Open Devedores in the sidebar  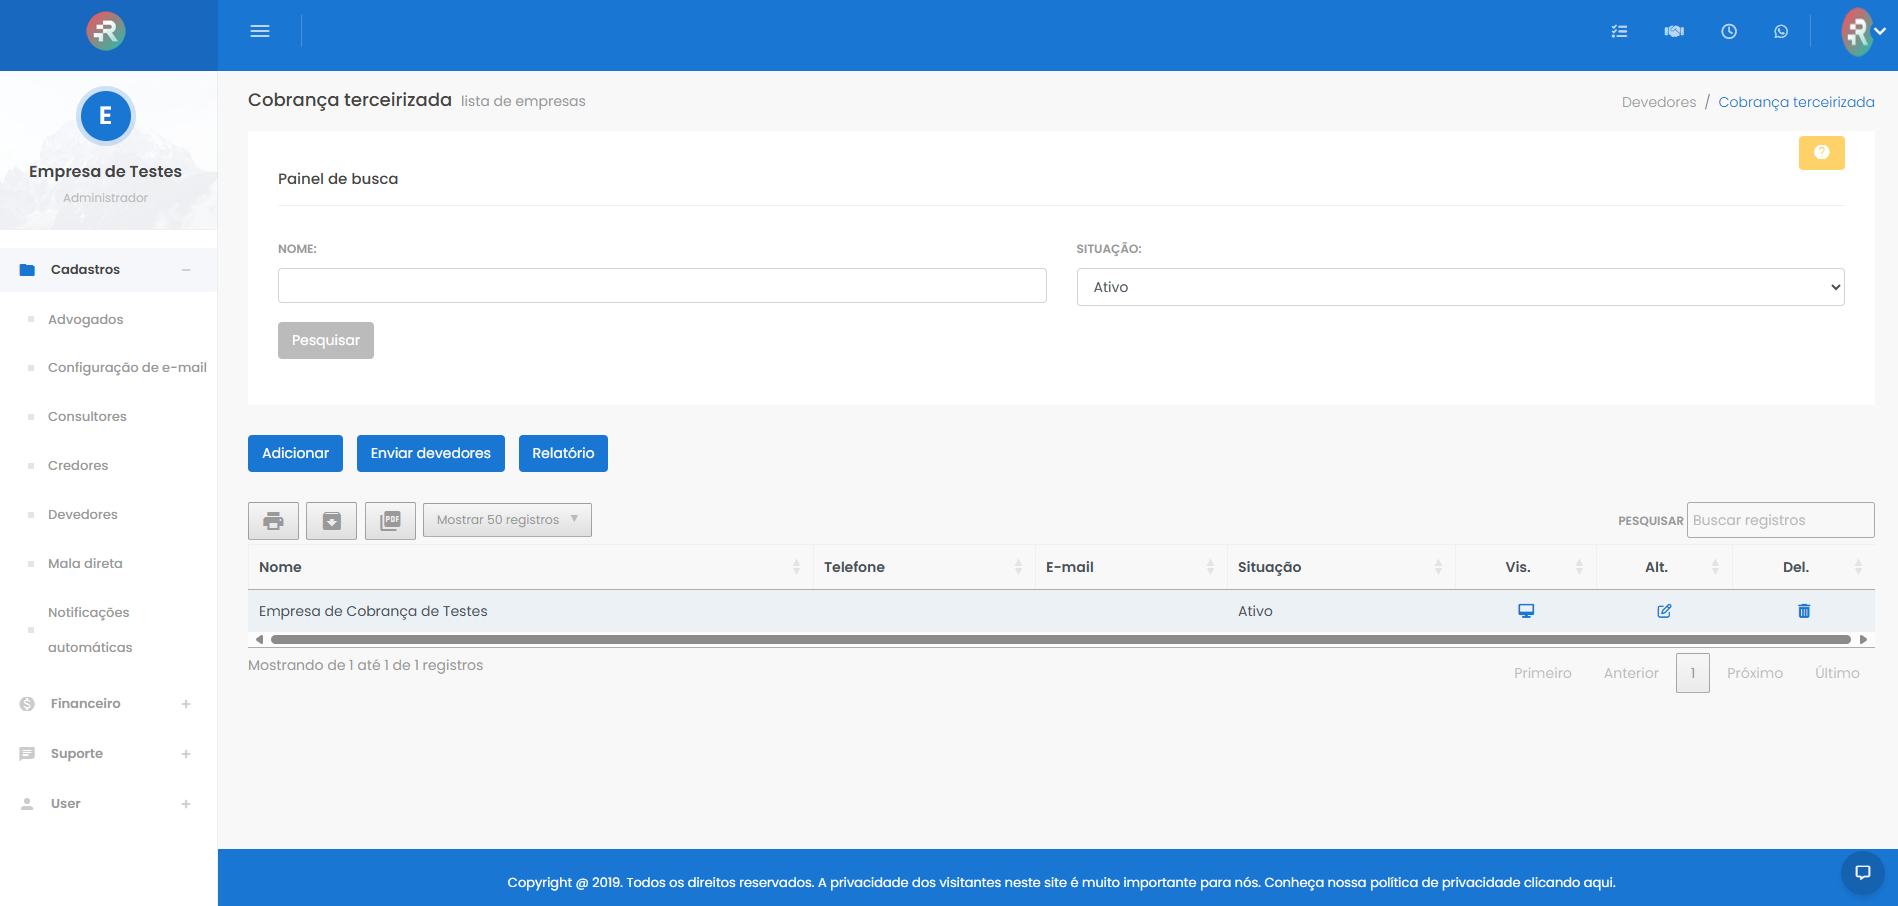pyautogui.click(x=83, y=515)
